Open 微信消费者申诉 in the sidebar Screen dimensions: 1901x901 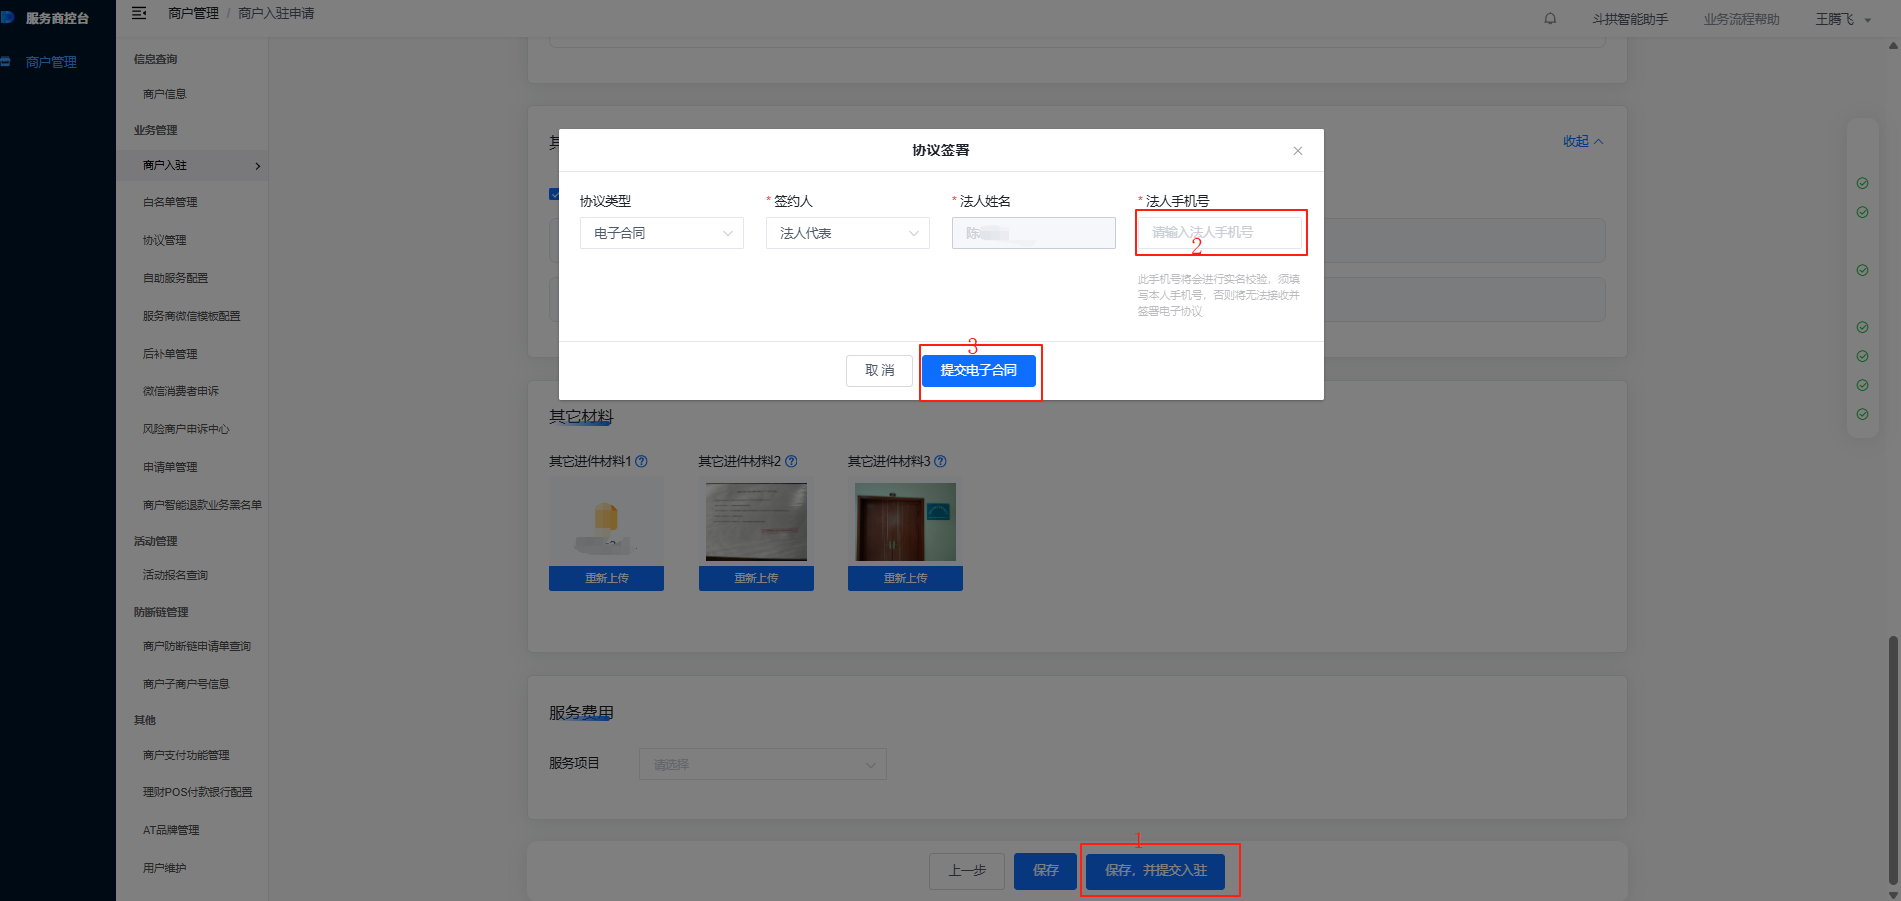point(180,391)
